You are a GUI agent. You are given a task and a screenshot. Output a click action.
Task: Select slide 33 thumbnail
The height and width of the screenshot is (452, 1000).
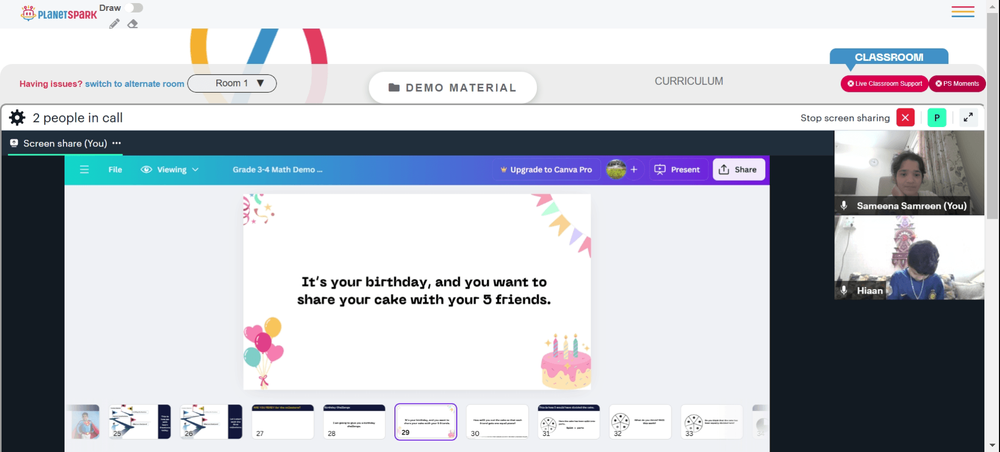pyautogui.click(x=711, y=421)
